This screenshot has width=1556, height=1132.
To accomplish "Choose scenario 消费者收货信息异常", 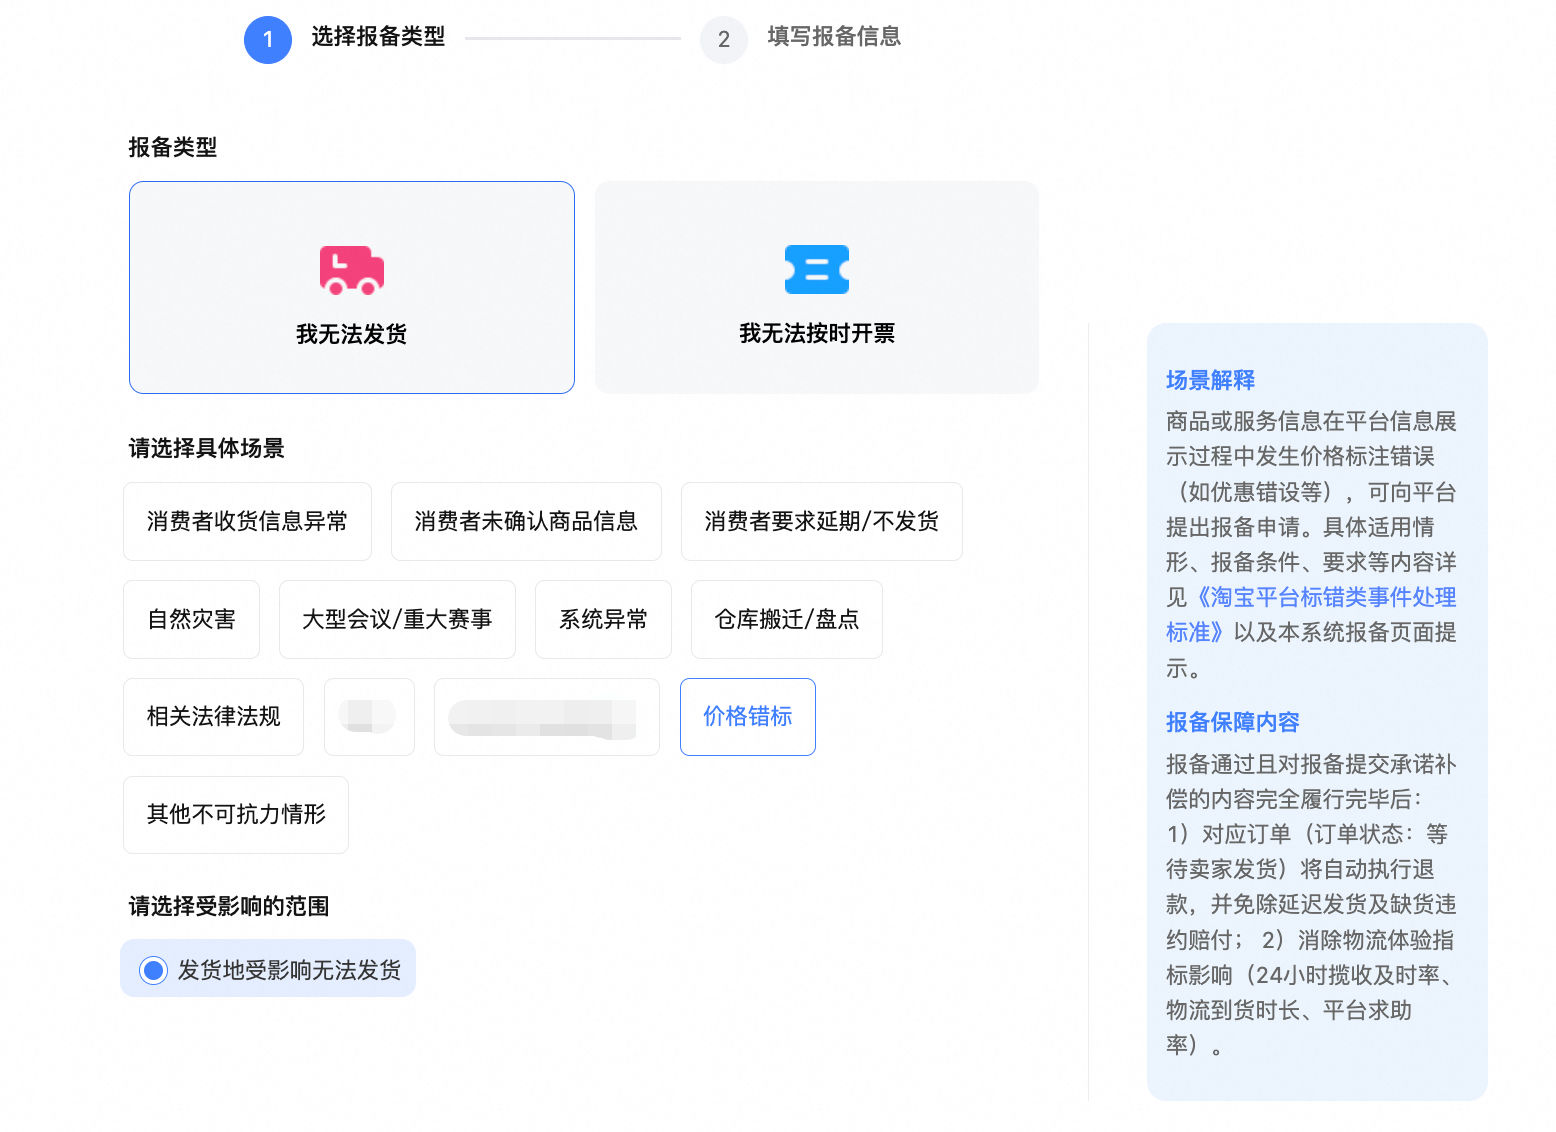I will [247, 521].
